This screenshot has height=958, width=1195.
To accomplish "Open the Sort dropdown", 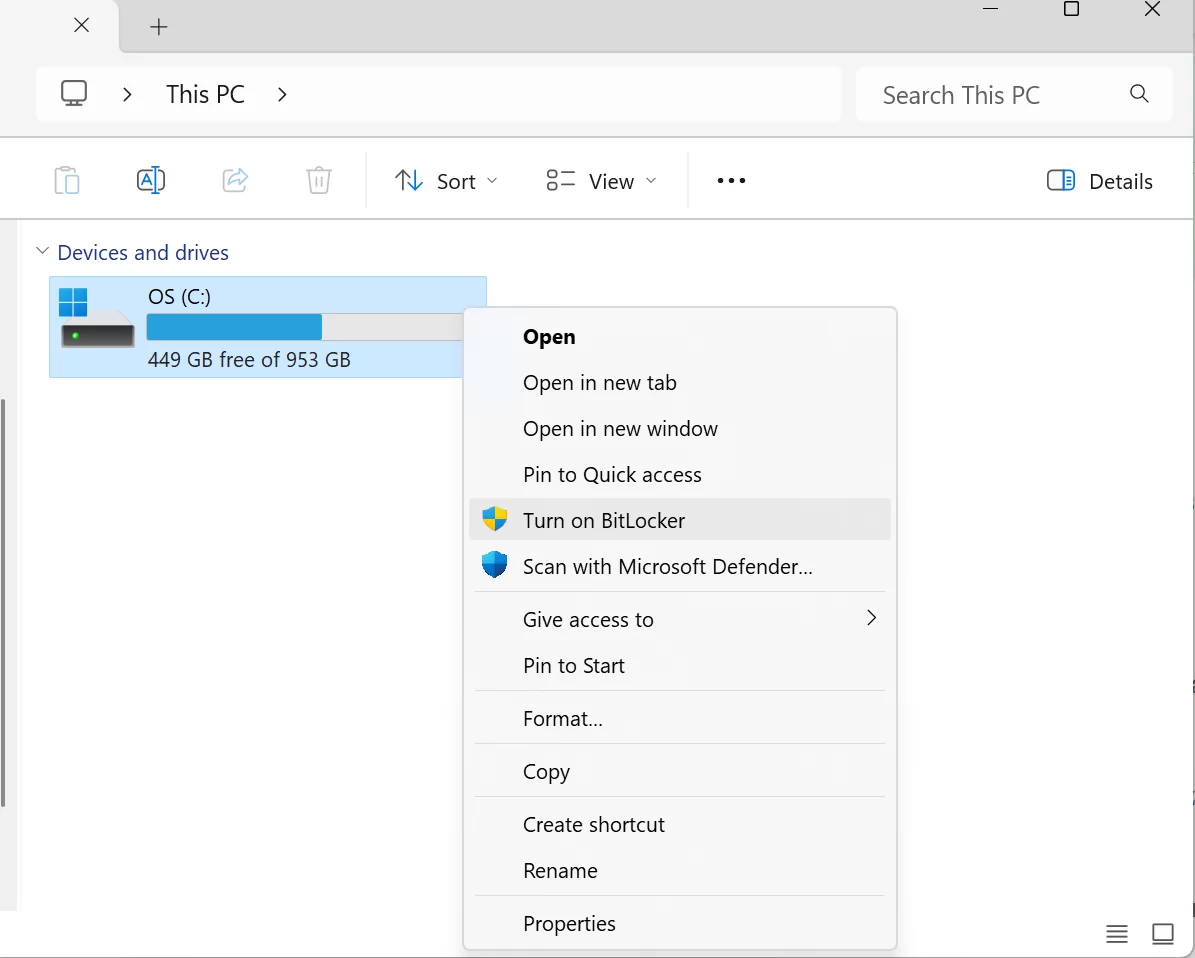I will click(446, 181).
